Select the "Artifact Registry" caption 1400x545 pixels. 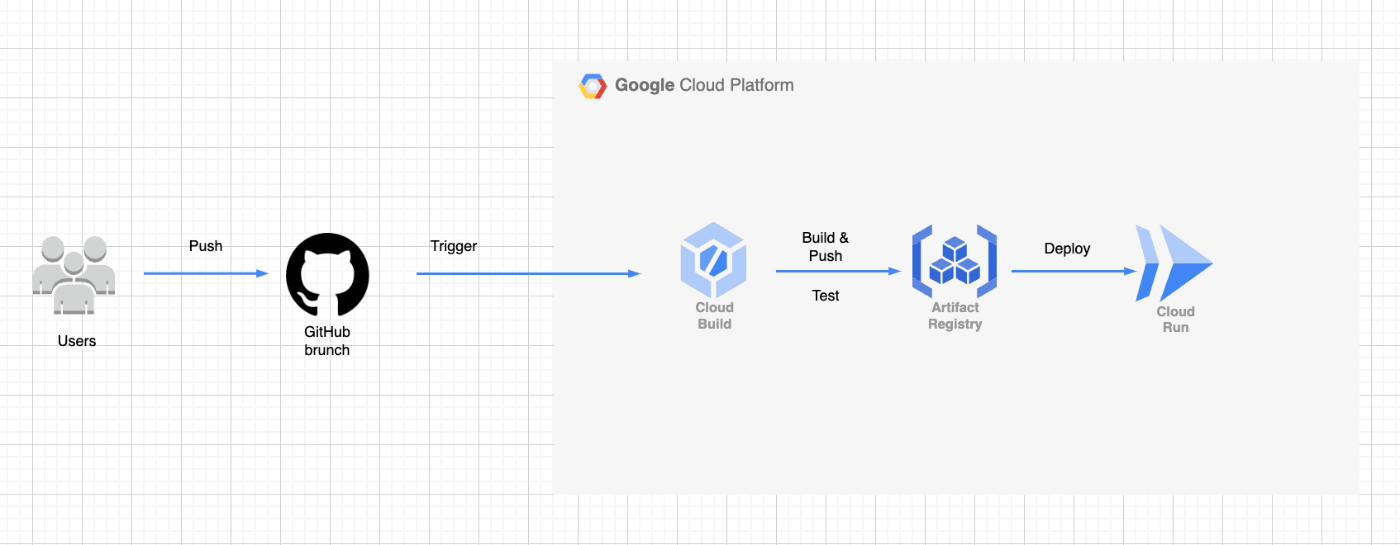(x=955, y=315)
